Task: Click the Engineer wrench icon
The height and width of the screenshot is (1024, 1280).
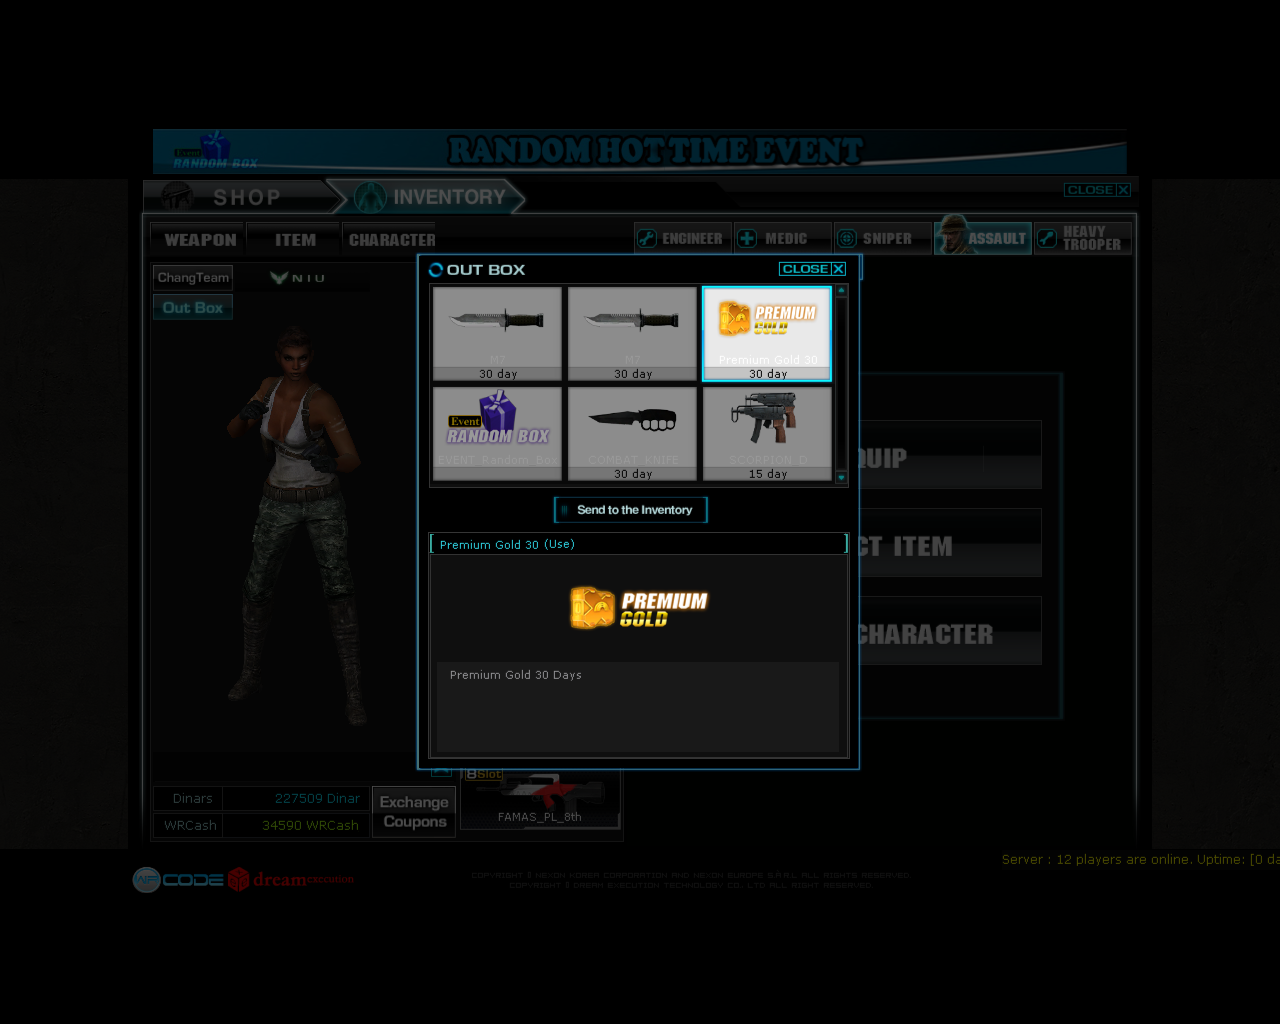Action: [647, 238]
